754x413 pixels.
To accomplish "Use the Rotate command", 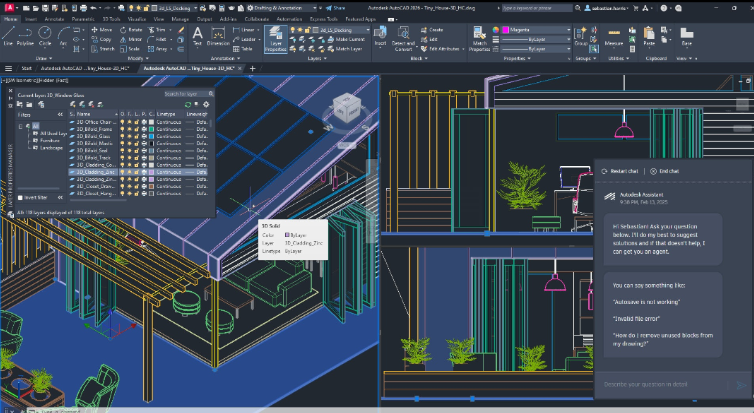I will pyautogui.click(x=131, y=30).
